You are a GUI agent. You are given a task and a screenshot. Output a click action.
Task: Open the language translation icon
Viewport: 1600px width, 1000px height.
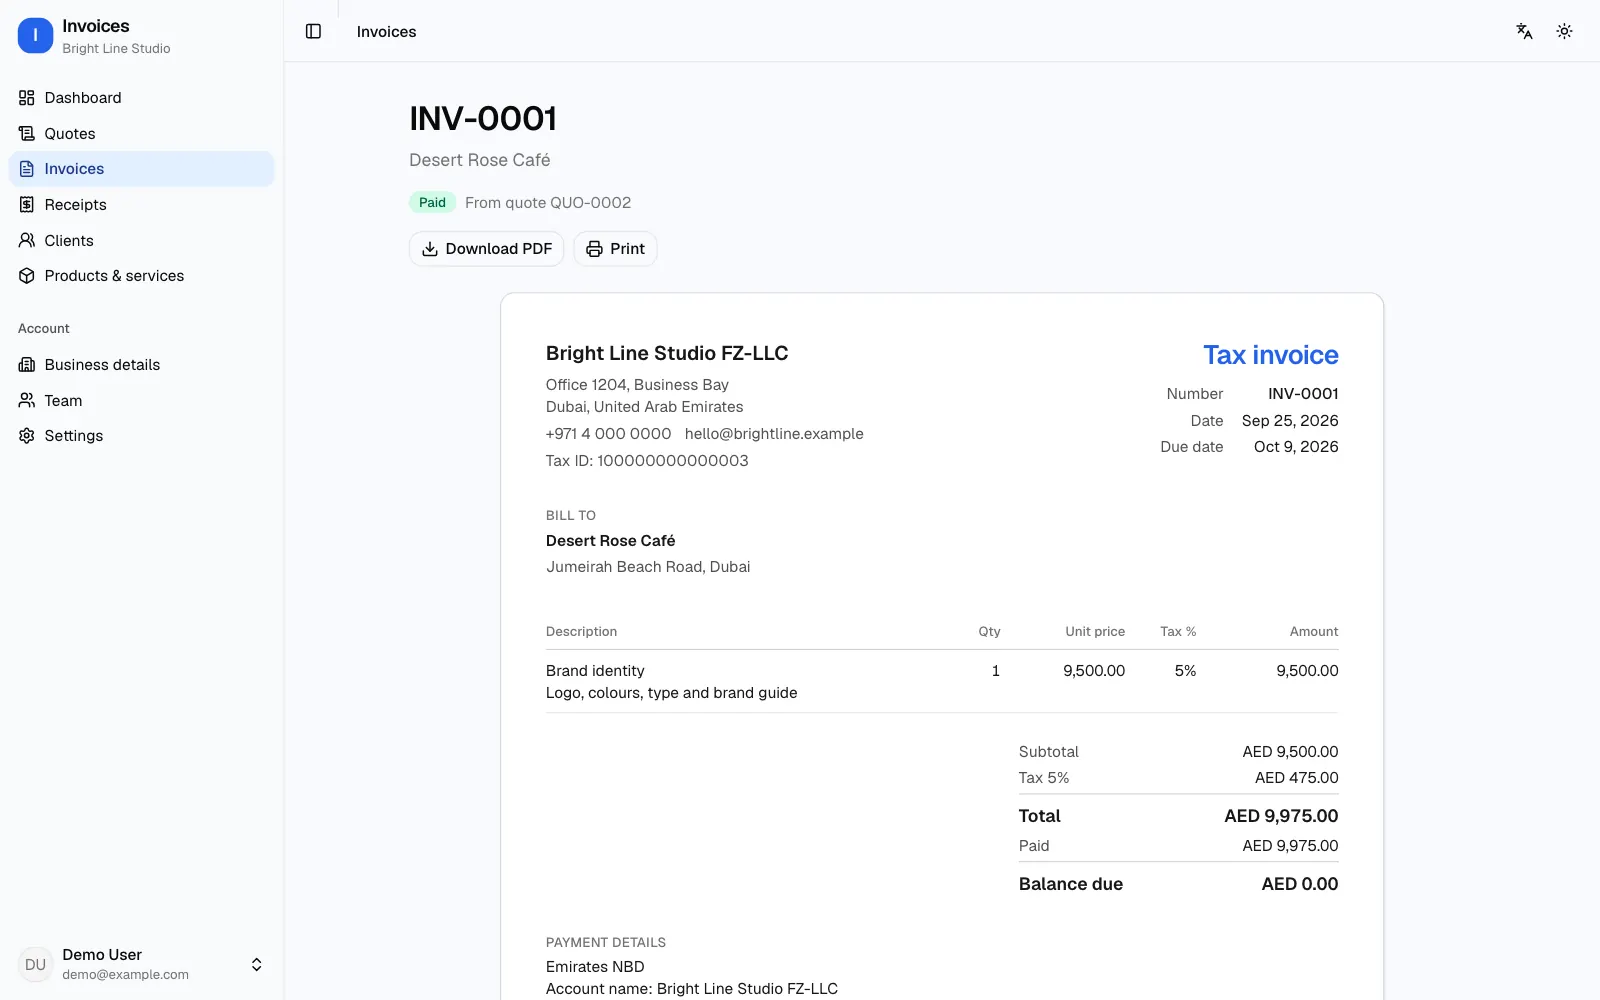(x=1524, y=31)
